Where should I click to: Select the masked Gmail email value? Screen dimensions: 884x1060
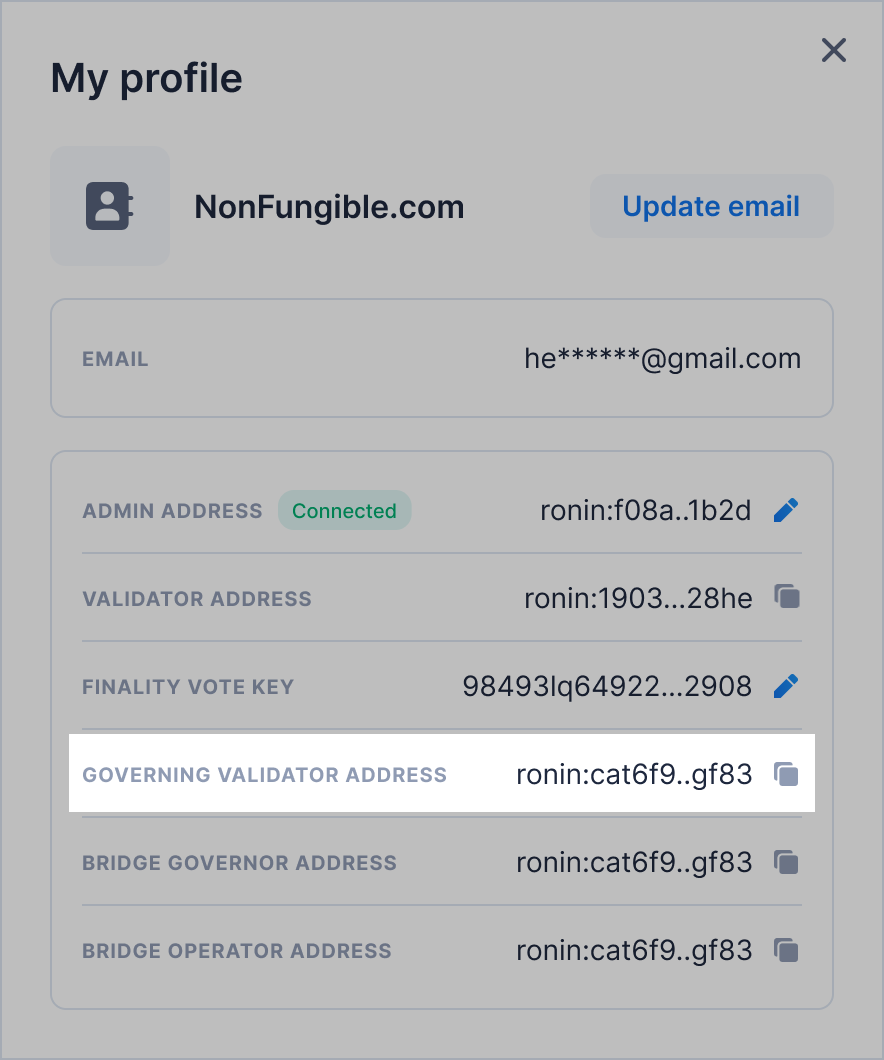pos(662,358)
